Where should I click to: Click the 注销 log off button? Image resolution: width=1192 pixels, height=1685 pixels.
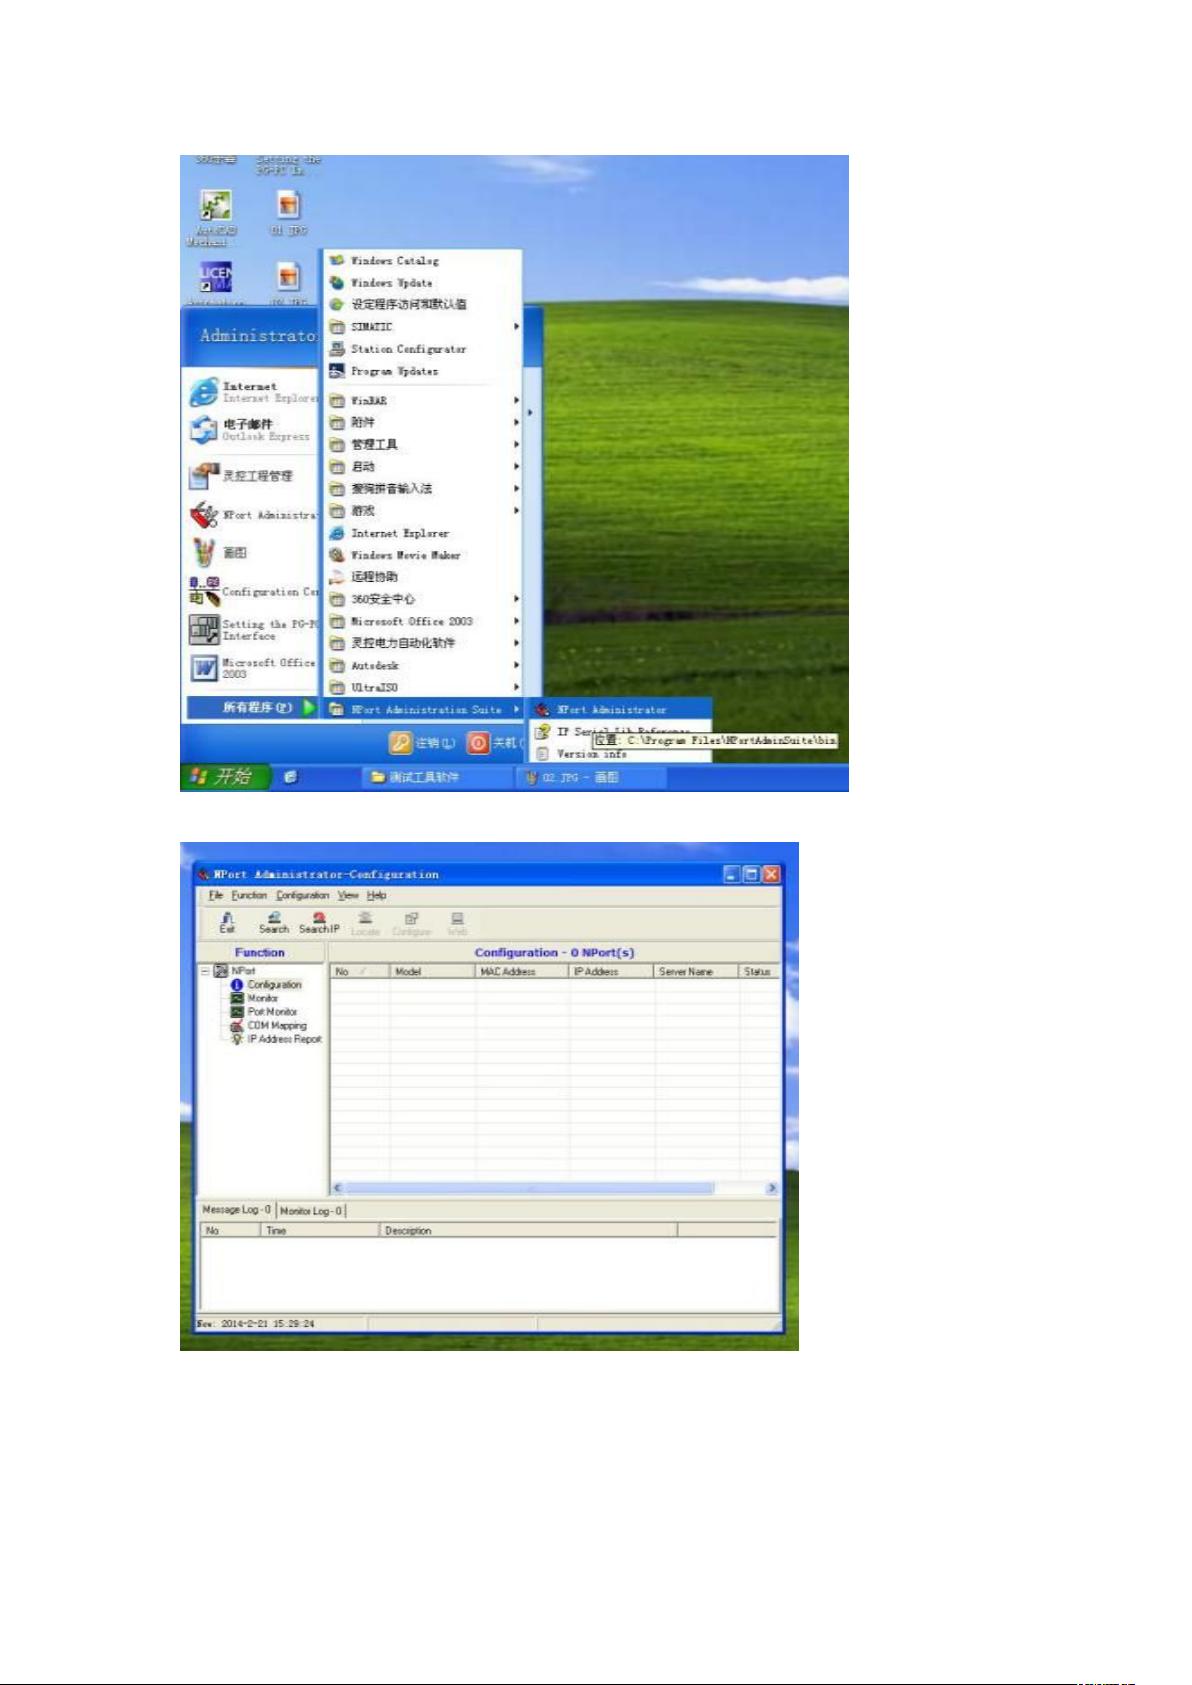pyautogui.click(x=423, y=743)
